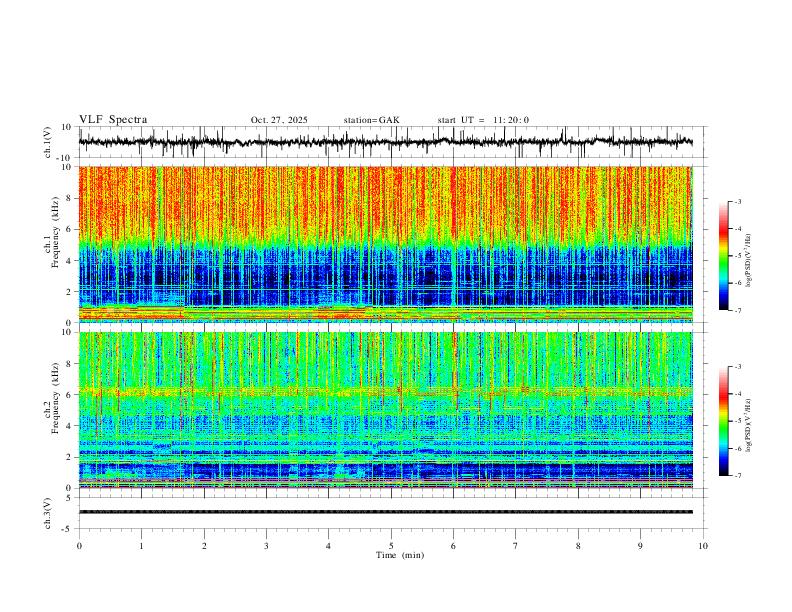Click the ch.1 voltage waveform trace
The width and height of the screenshot is (792, 612).
pos(386,142)
